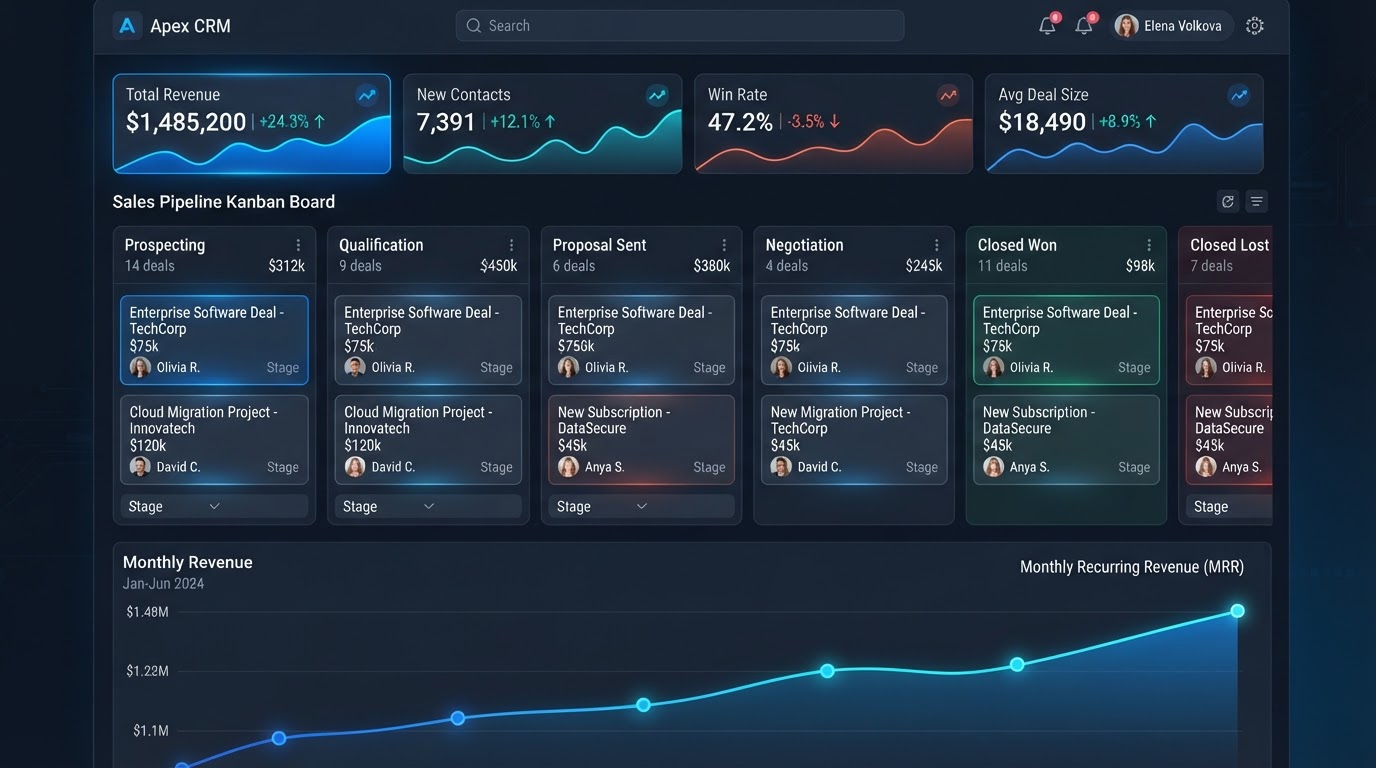The image size is (1376, 768).
Task: Click Anya S. avatar in Closed Won column
Action: pos(993,467)
